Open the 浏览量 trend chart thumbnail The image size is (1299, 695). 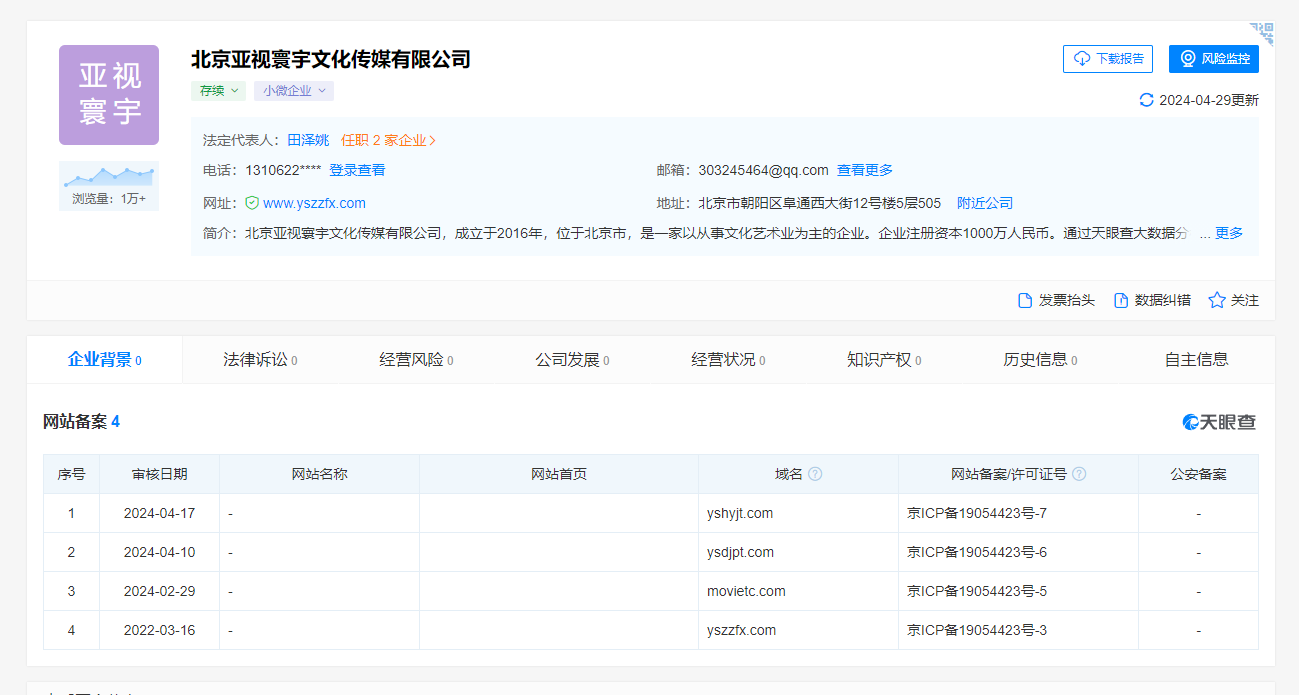point(109,186)
